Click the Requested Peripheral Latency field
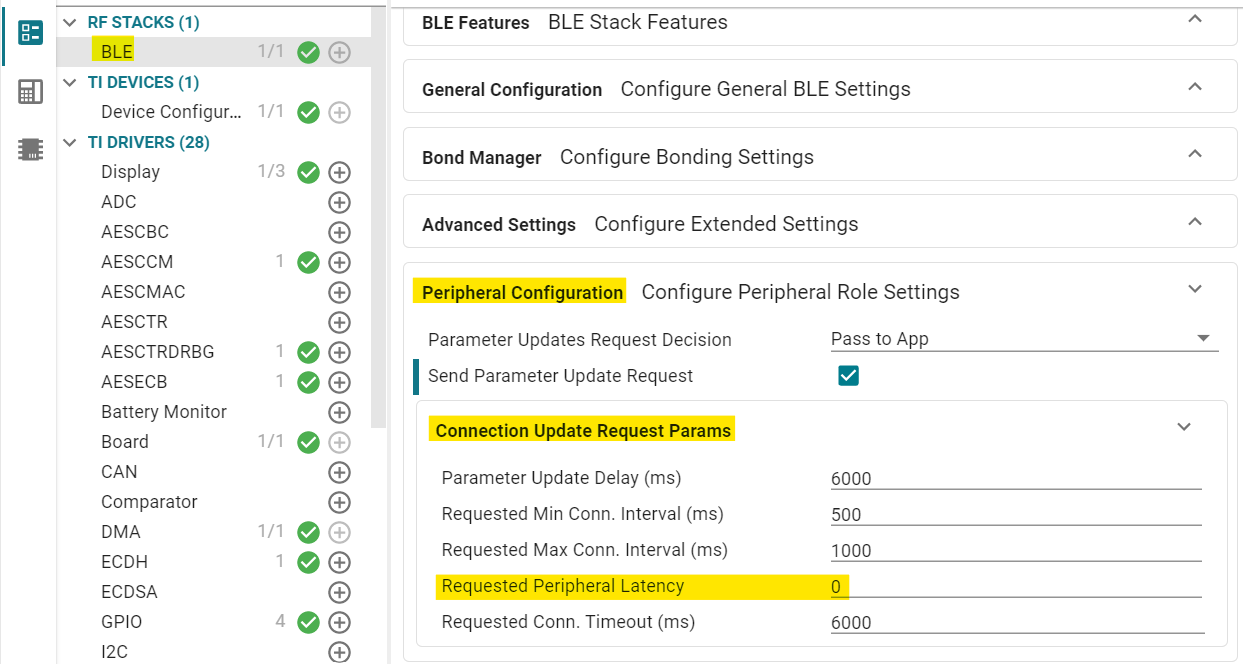The width and height of the screenshot is (1243, 664). click(x=1015, y=586)
